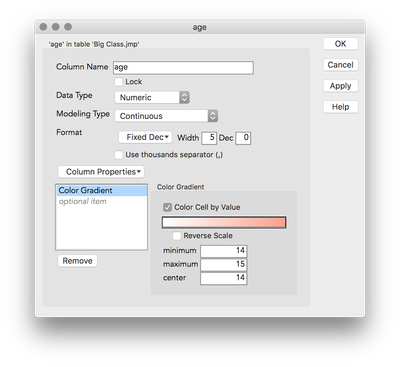Open the Data Type Numeric dropdown
400x367 pixels.
(x=152, y=97)
